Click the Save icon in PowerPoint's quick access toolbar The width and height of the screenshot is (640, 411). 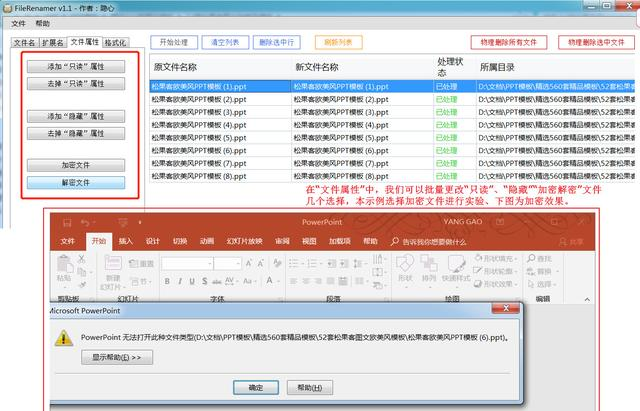pyautogui.click(x=68, y=223)
